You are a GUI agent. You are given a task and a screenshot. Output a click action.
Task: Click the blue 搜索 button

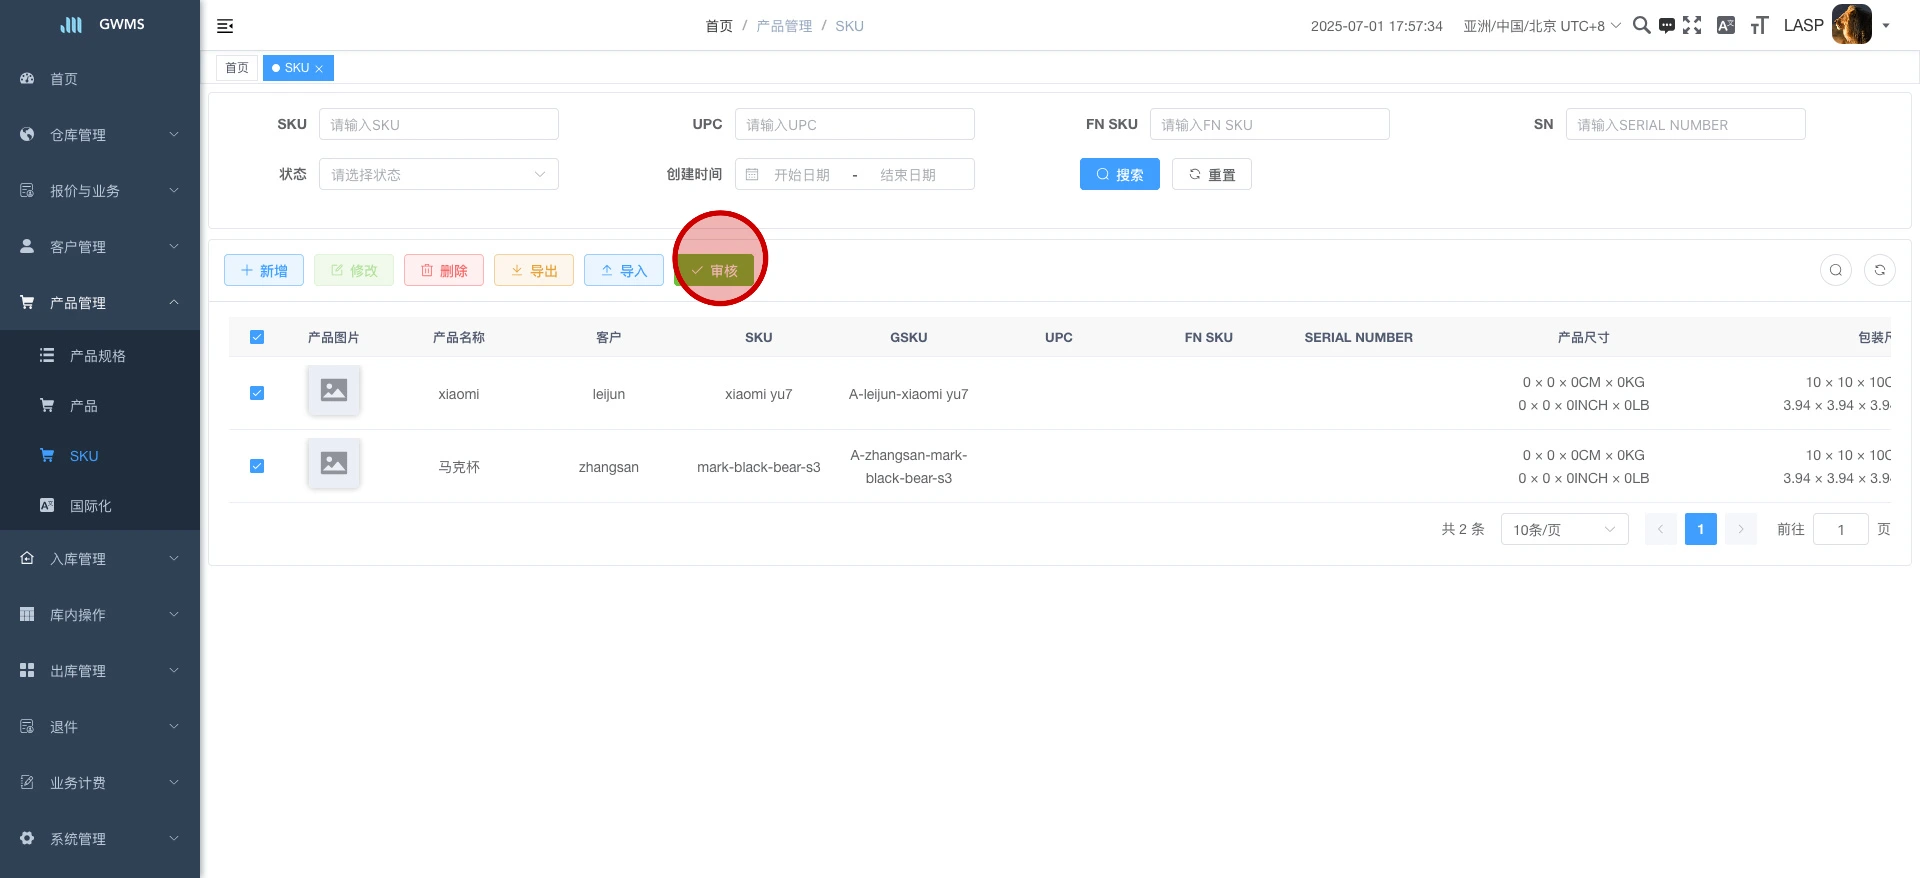pyautogui.click(x=1119, y=174)
